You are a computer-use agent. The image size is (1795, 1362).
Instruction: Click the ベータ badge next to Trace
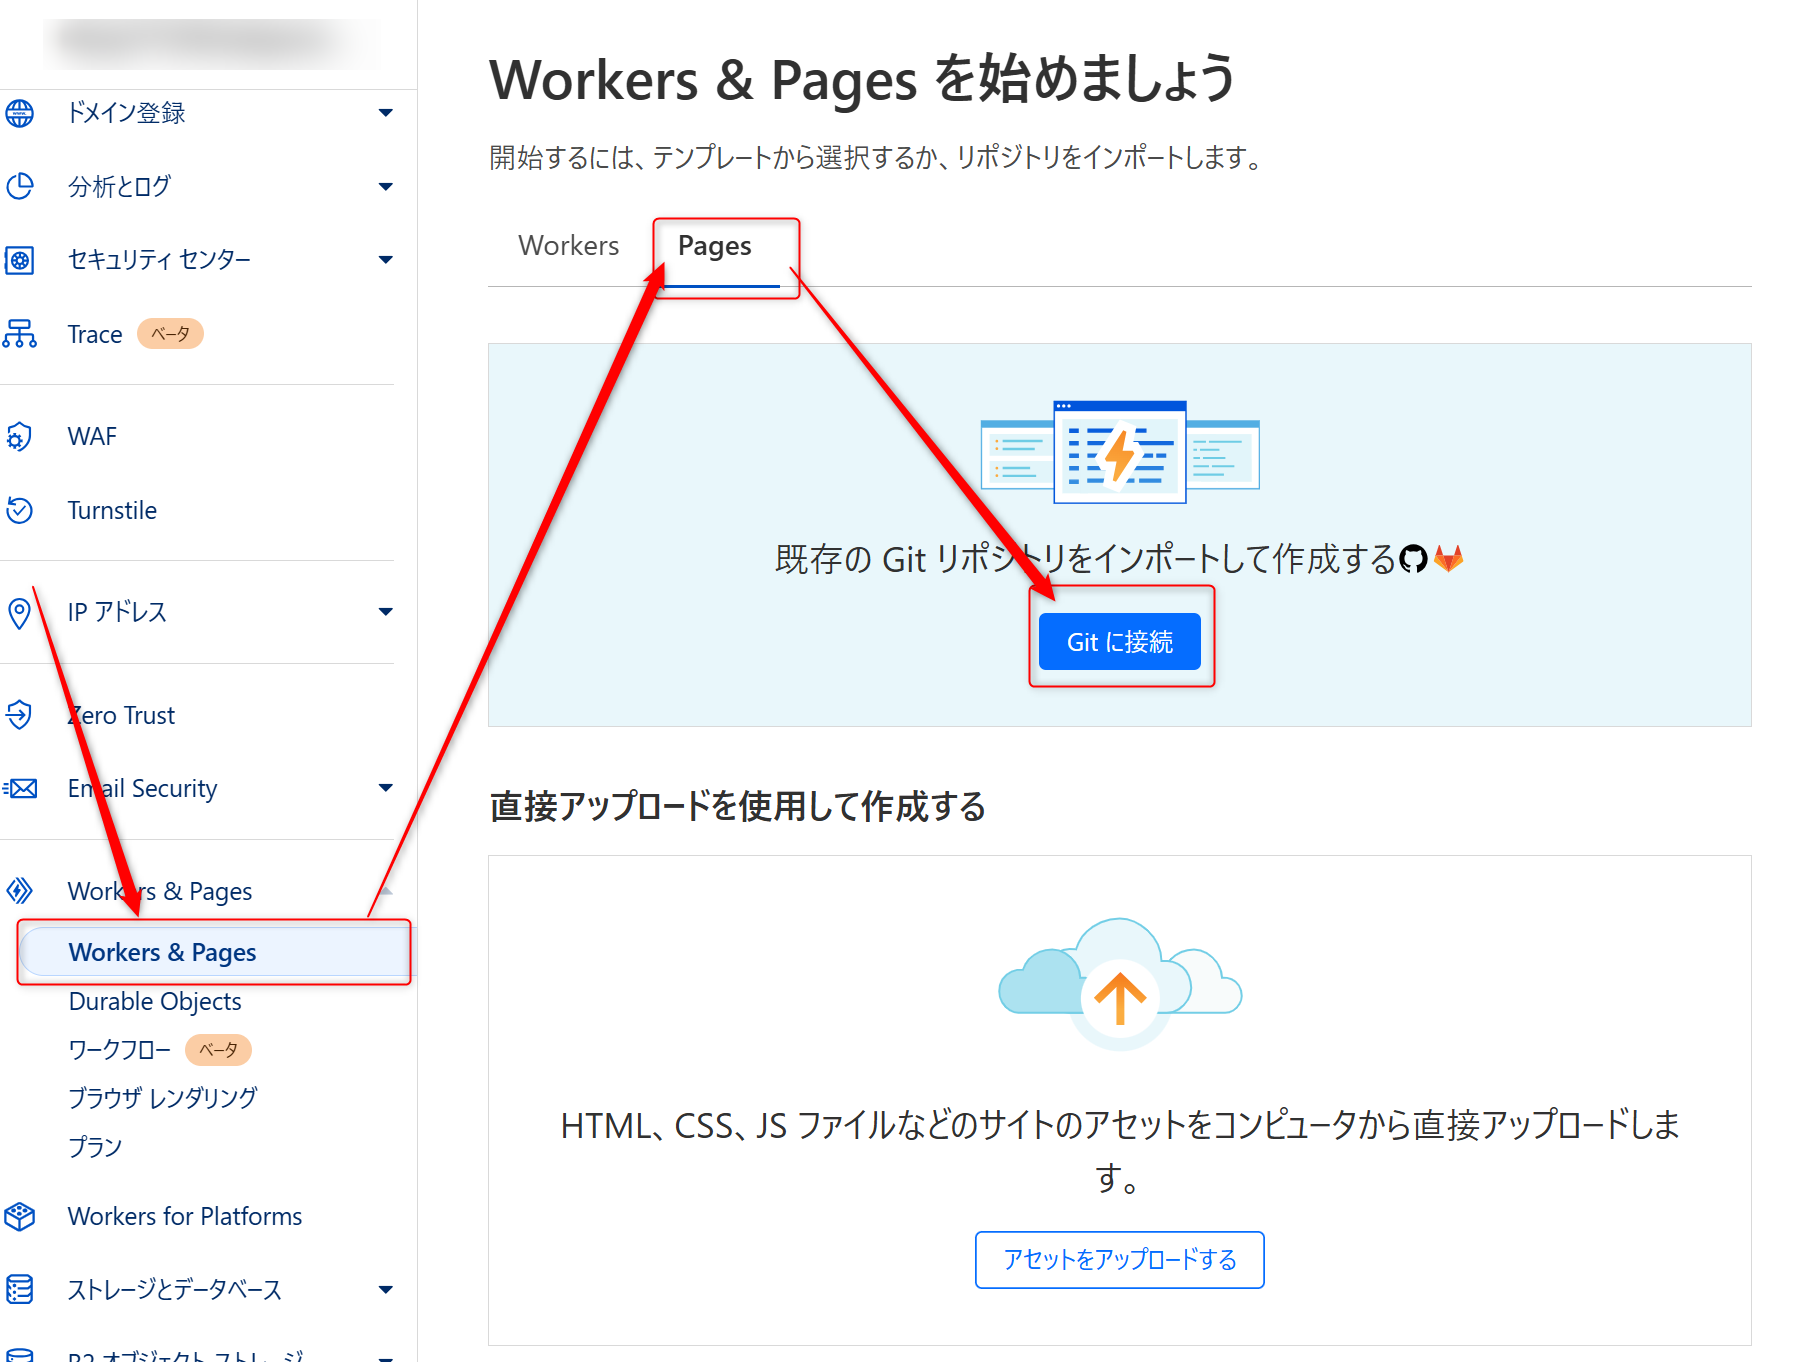point(170,334)
